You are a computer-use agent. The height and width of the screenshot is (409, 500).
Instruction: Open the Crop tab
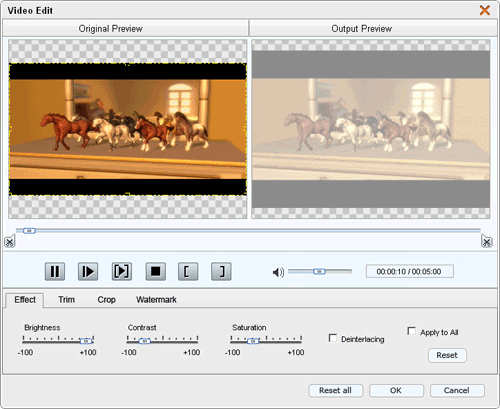click(106, 300)
